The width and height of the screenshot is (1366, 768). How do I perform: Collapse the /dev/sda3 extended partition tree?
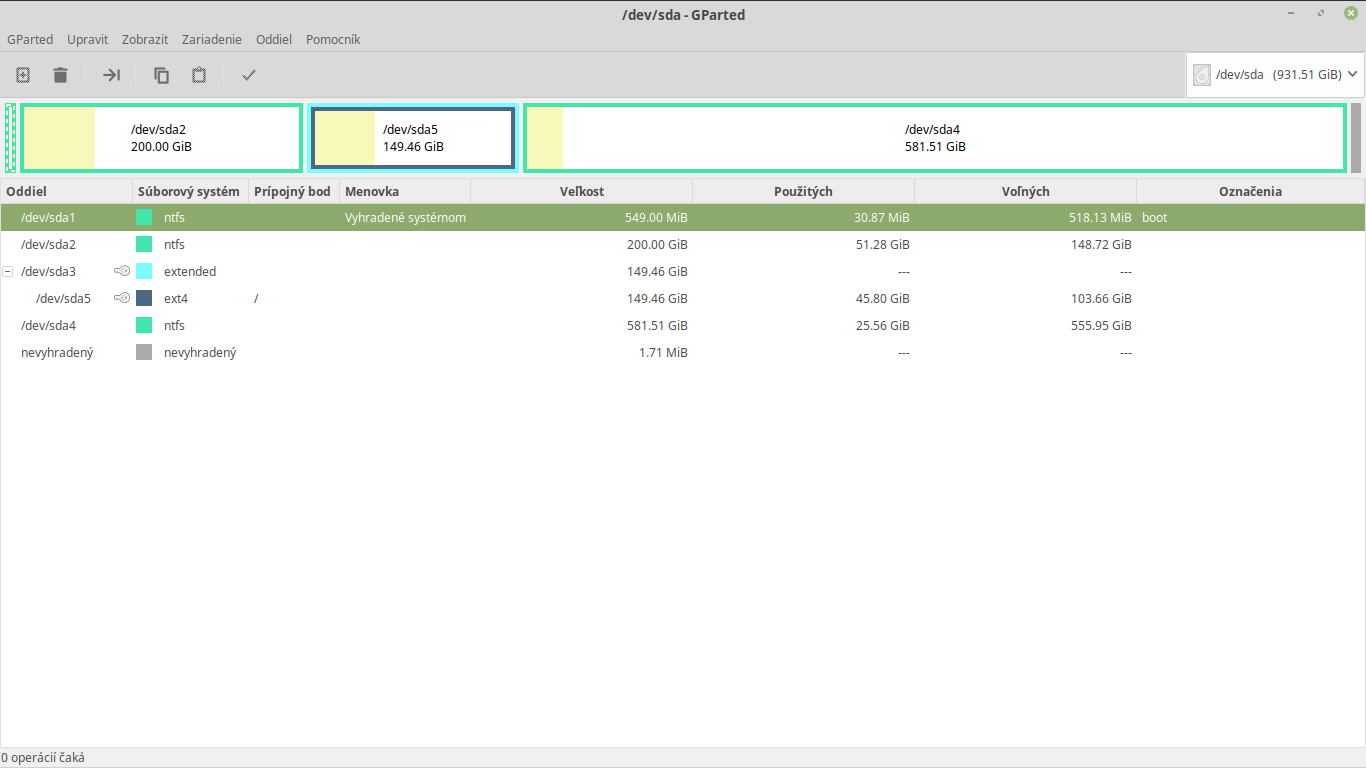8,271
